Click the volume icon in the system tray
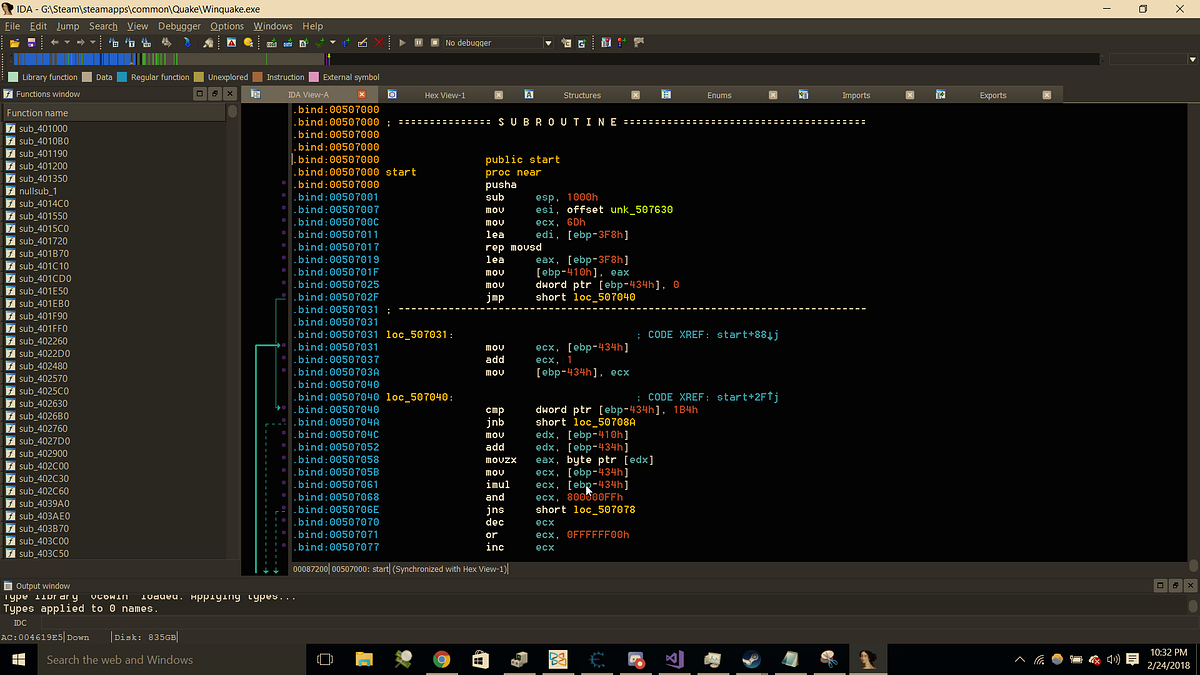This screenshot has width=1200, height=675. [x=1112, y=660]
